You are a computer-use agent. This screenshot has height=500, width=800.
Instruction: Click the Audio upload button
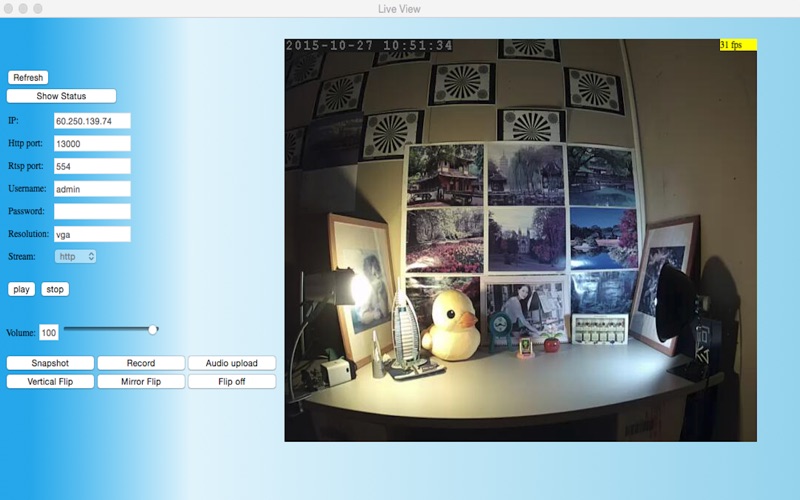[232, 363]
